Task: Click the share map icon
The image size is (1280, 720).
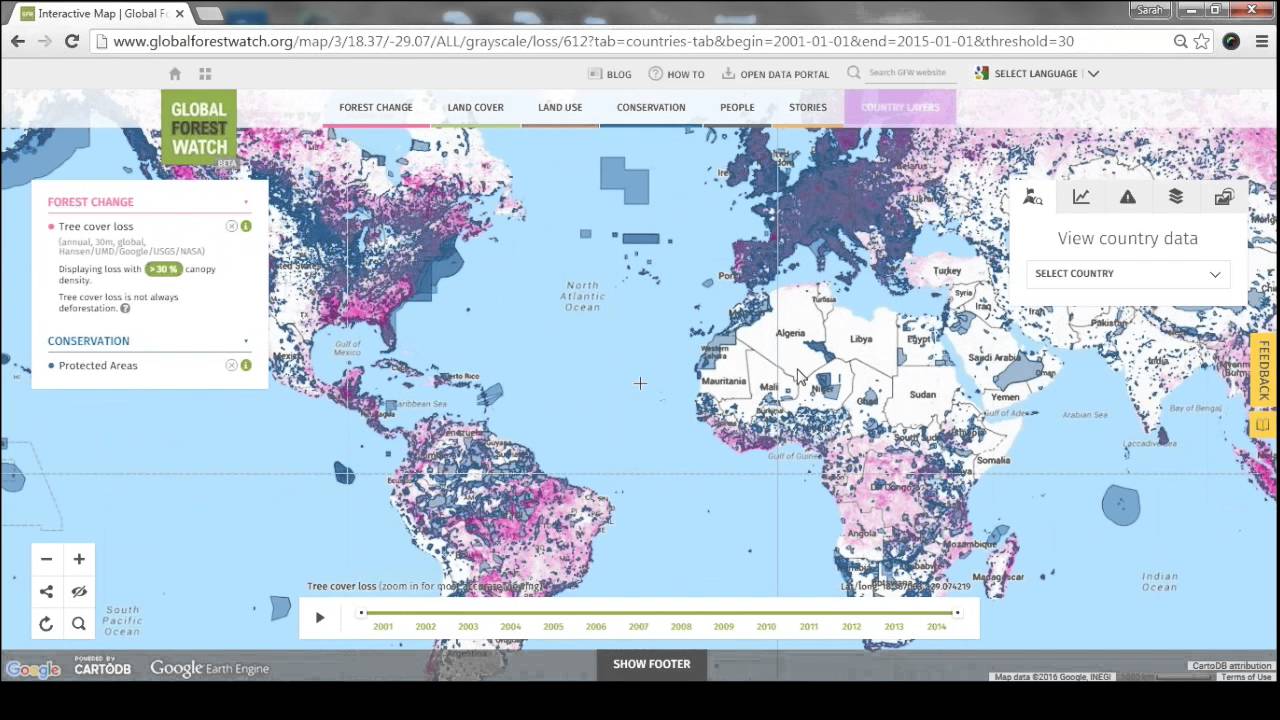Action: click(x=46, y=591)
